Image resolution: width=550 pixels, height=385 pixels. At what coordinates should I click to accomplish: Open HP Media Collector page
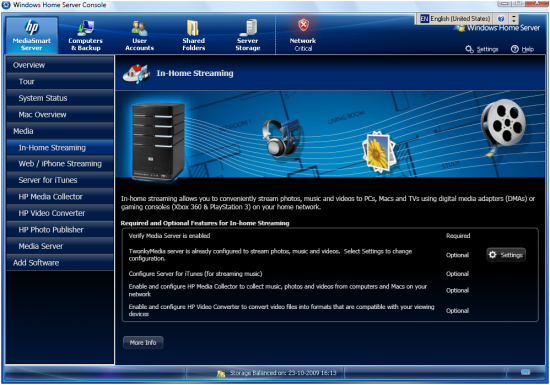click(x=60, y=197)
